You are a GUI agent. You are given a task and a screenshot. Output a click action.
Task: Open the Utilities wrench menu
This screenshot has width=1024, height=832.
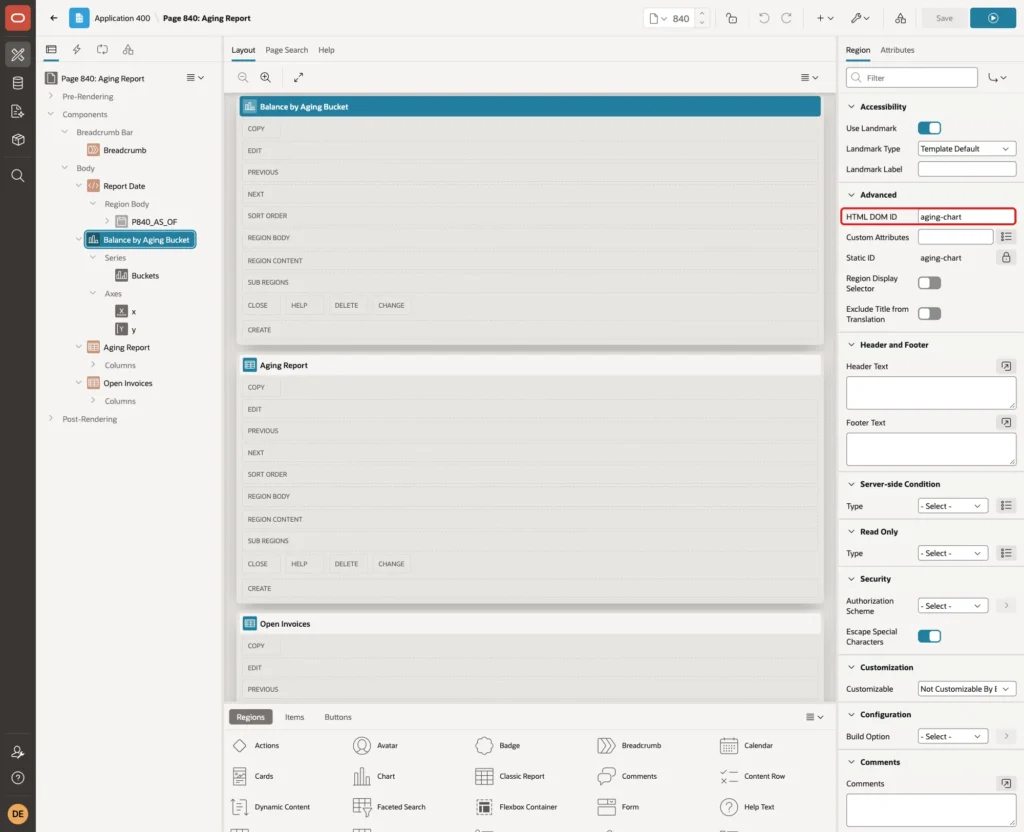[x=860, y=18]
